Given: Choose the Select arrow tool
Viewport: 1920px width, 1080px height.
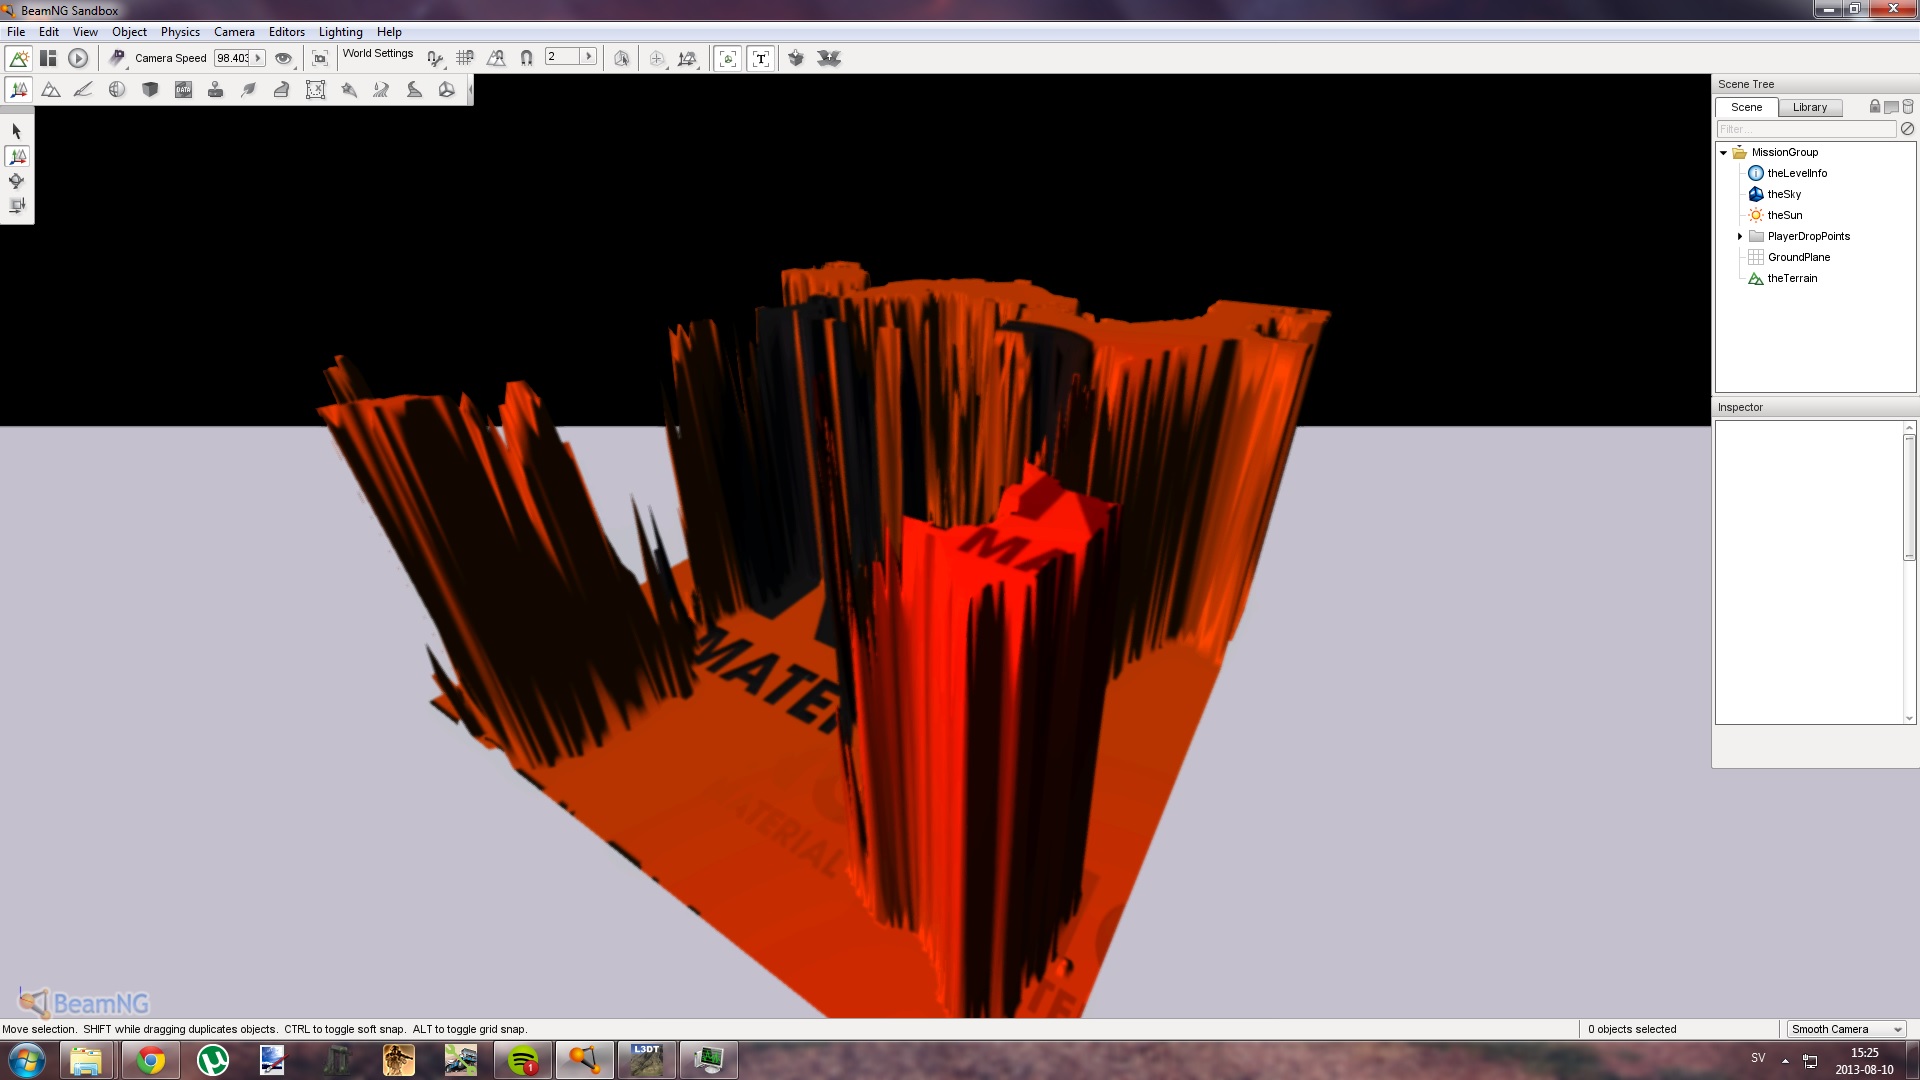Looking at the screenshot, I should 16,131.
